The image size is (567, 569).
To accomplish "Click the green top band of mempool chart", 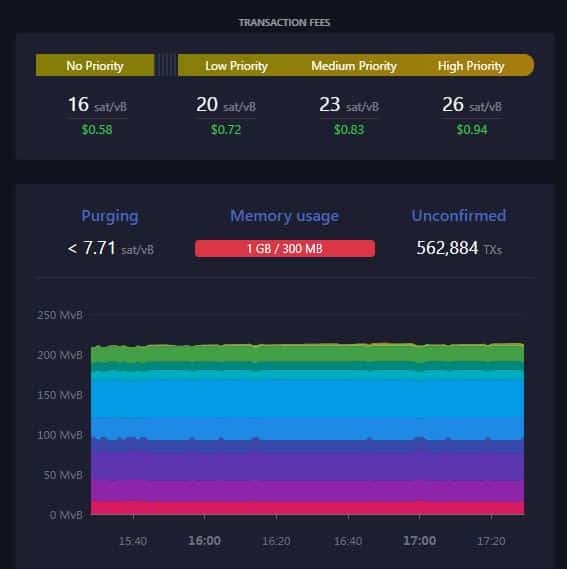I will pos(307,353).
